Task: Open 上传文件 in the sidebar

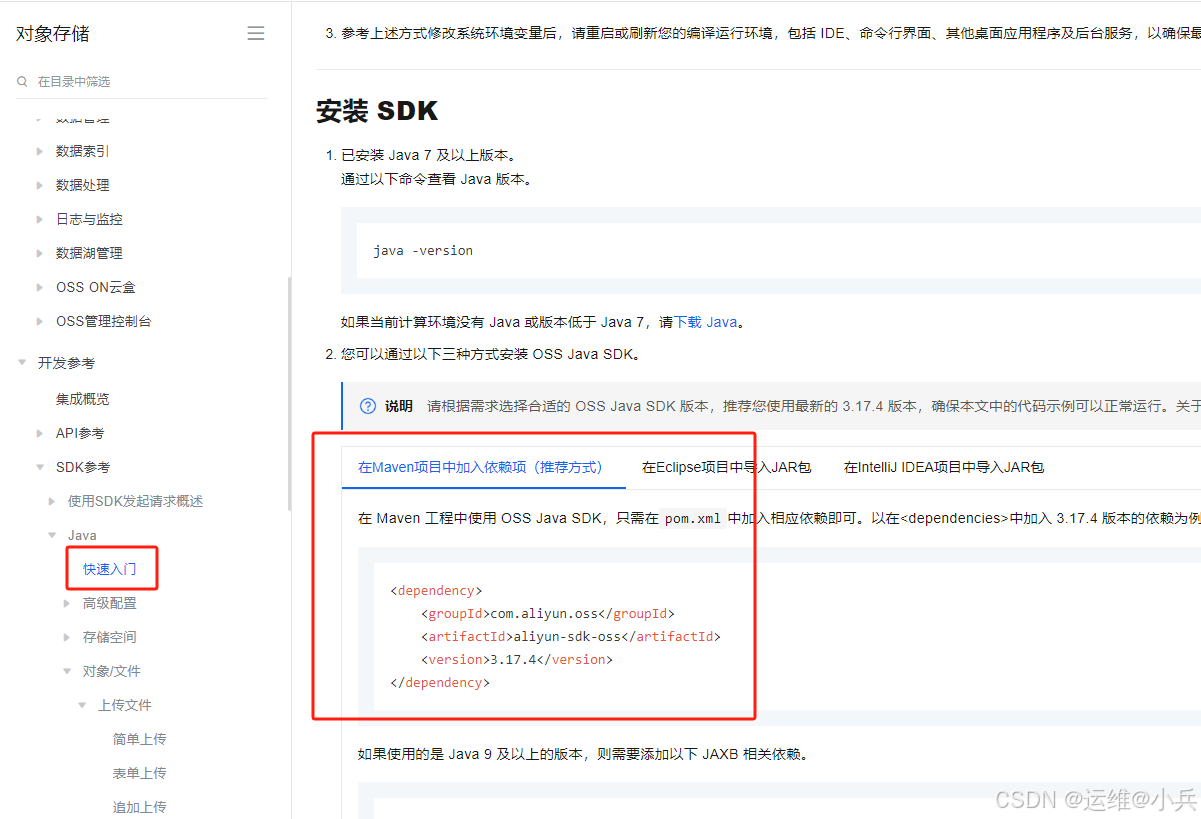Action: pyautogui.click(x=125, y=705)
